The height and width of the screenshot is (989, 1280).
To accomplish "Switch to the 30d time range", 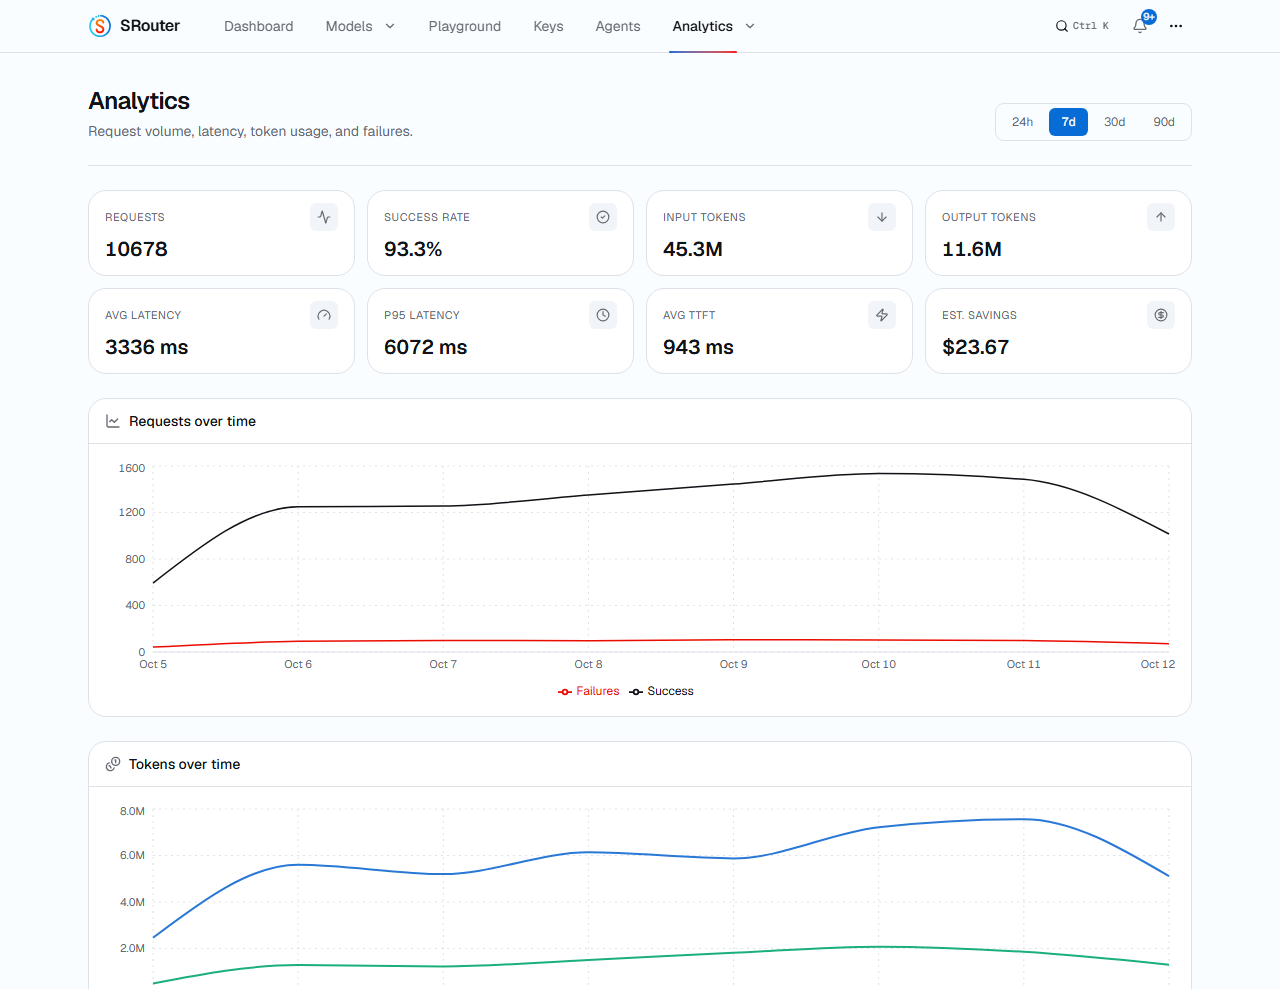I will [1114, 122].
